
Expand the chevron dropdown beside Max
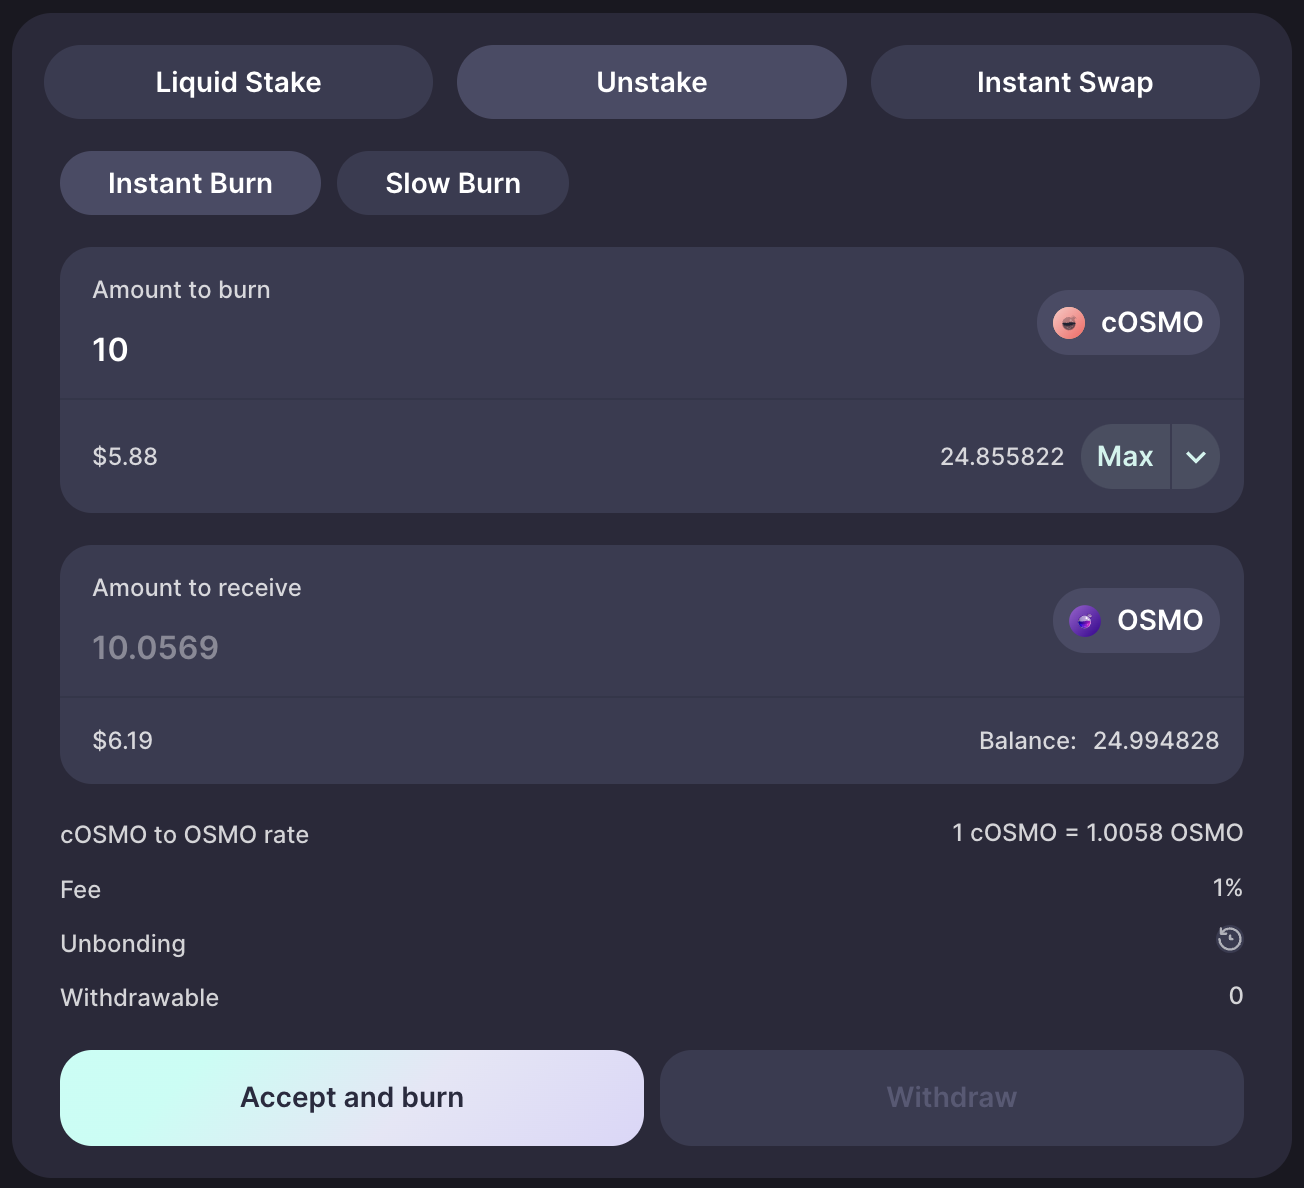1196,457
